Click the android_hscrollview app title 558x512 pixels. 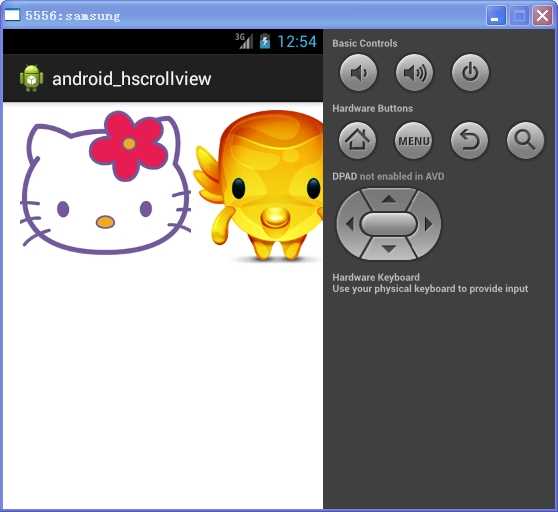pyautogui.click(x=132, y=79)
